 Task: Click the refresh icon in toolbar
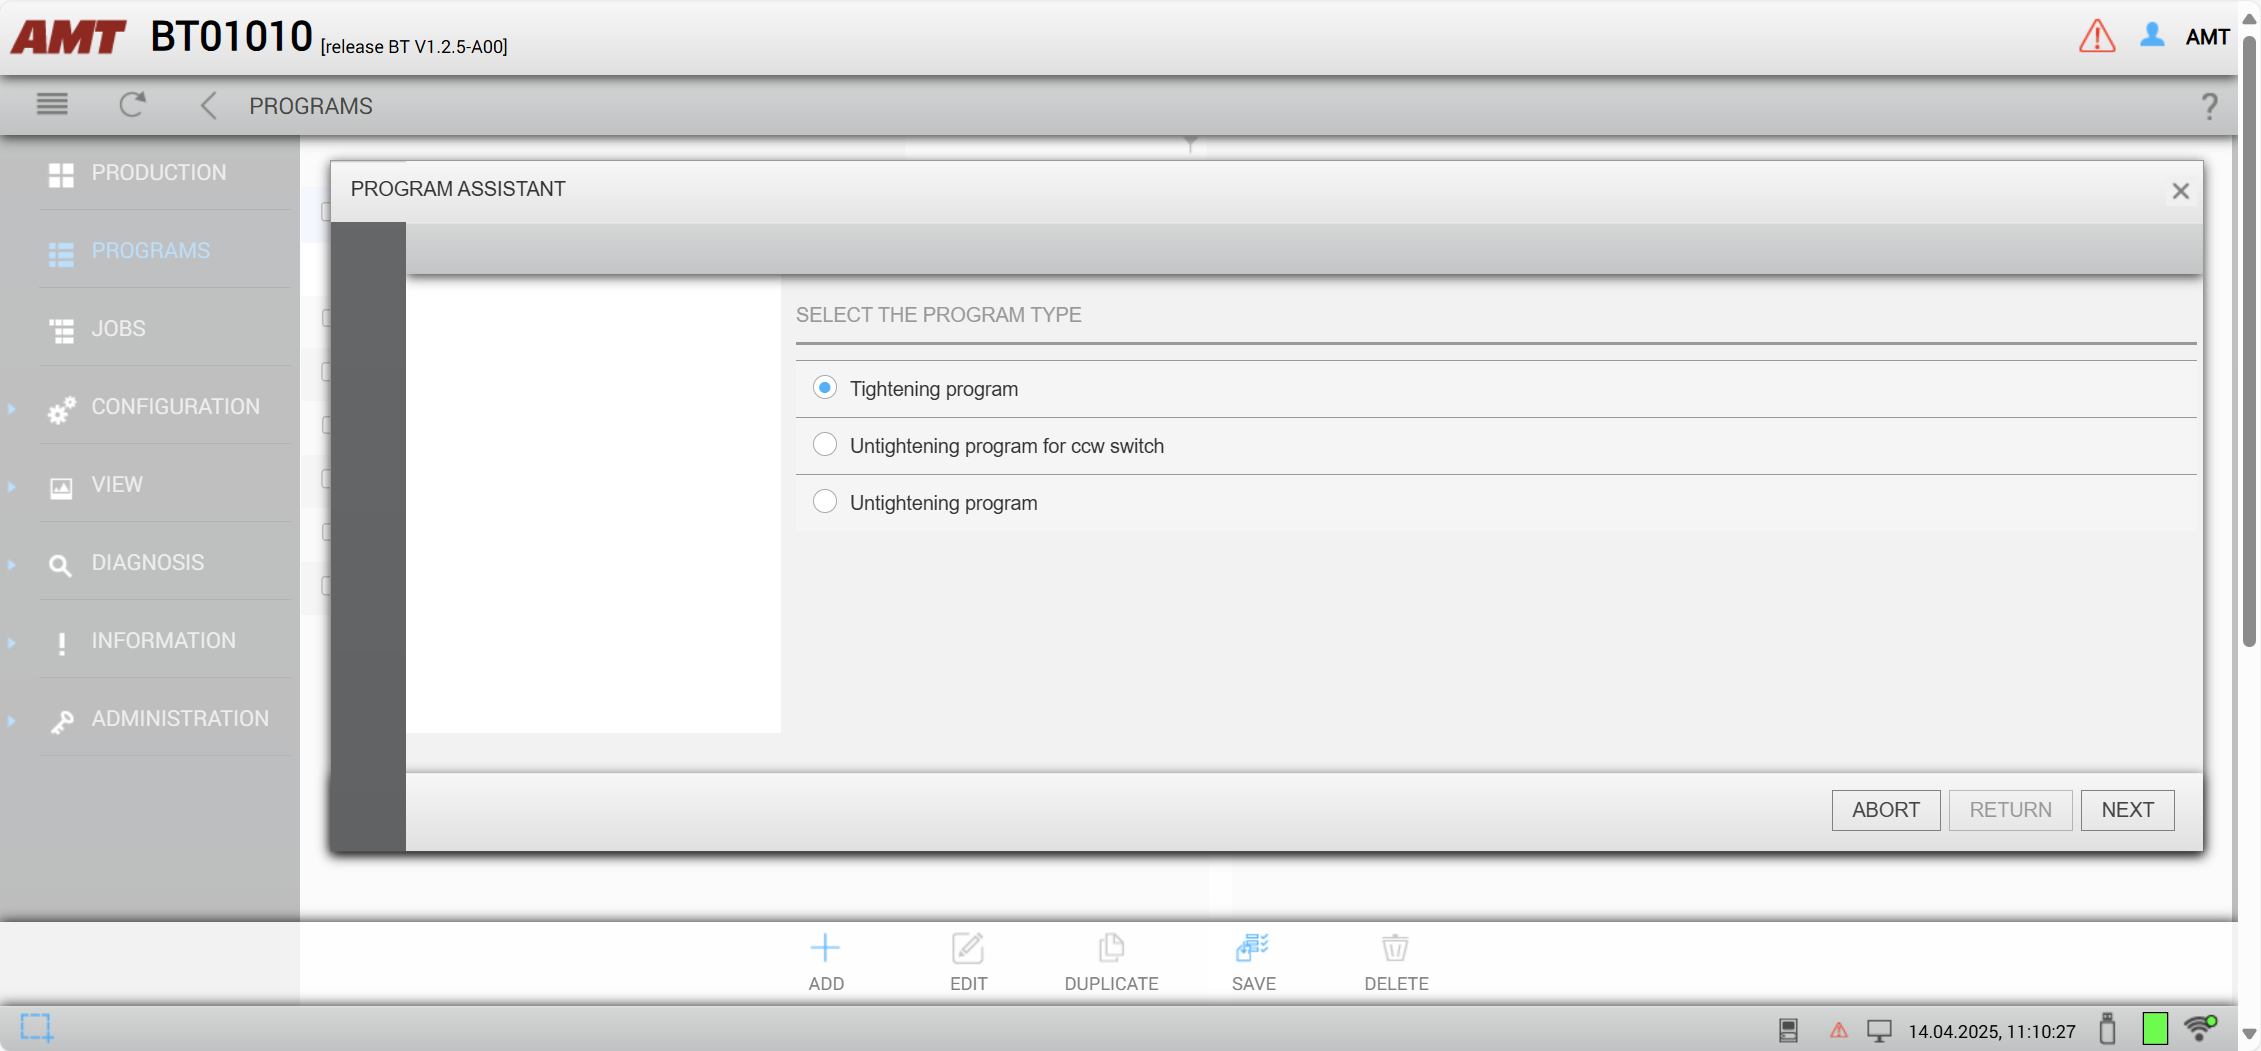pos(132,104)
